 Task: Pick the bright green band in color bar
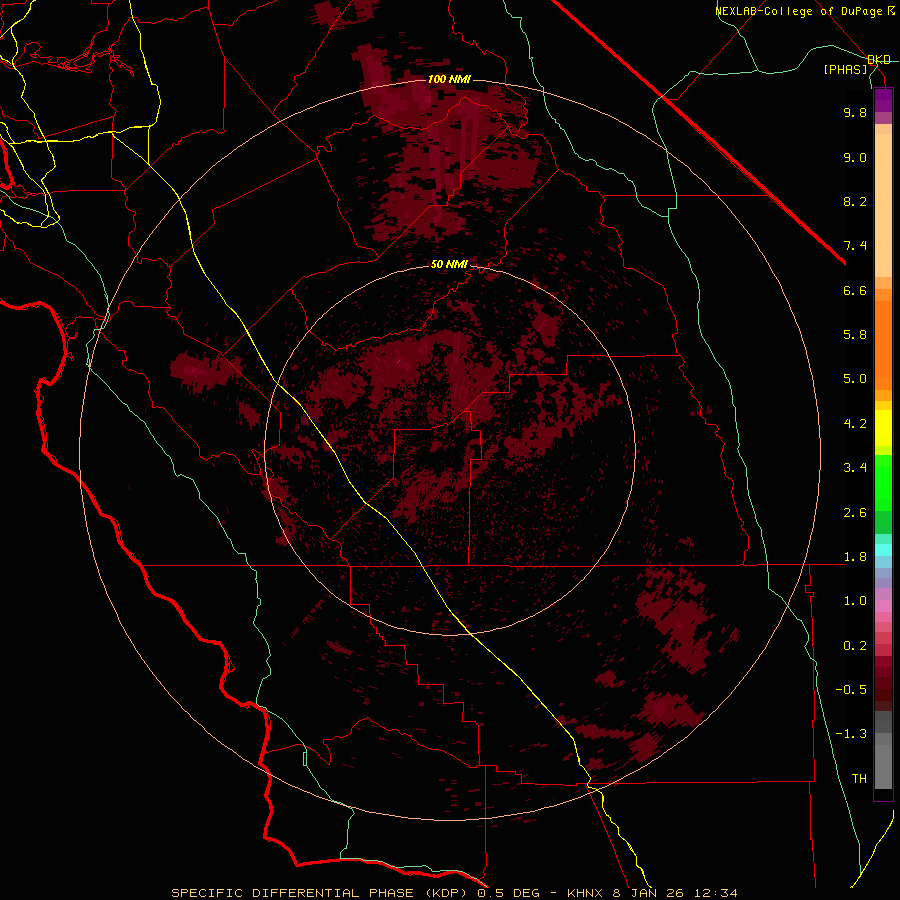coord(883,482)
